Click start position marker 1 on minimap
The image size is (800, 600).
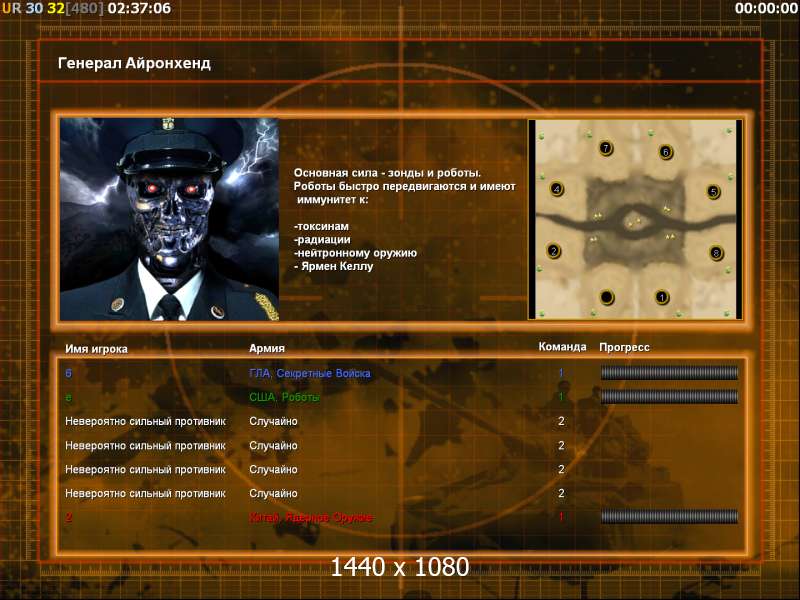[x=662, y=297]
